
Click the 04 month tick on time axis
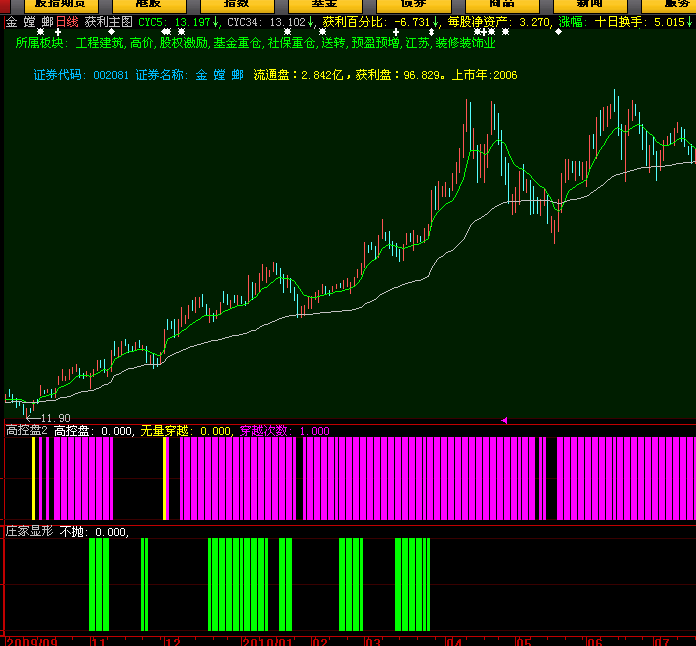[x=454, y=642]
